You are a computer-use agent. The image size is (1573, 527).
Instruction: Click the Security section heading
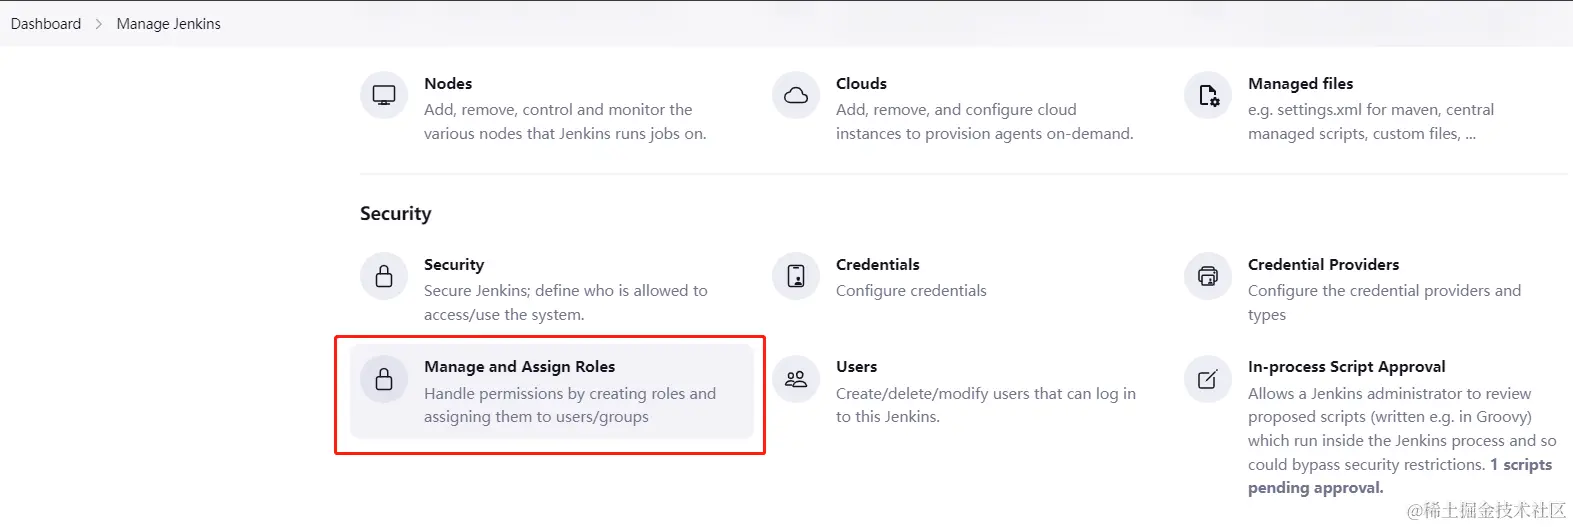click(396, 214)
